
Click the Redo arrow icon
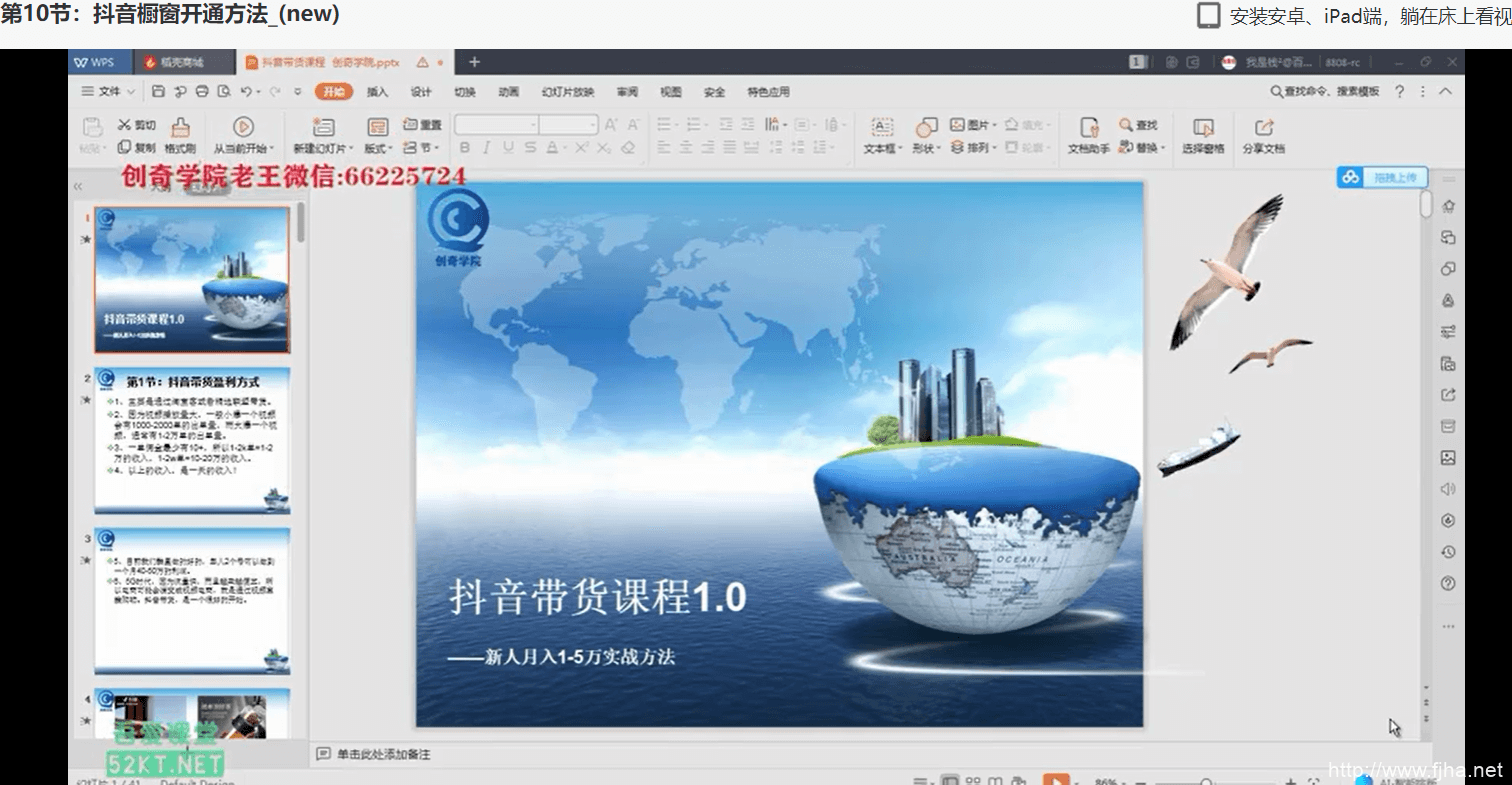click(275, 91)
